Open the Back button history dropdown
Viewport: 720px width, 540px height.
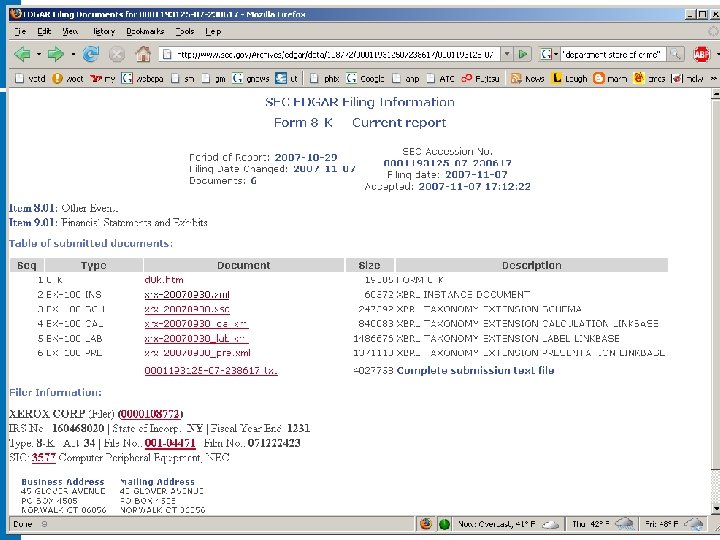(39, 54)
